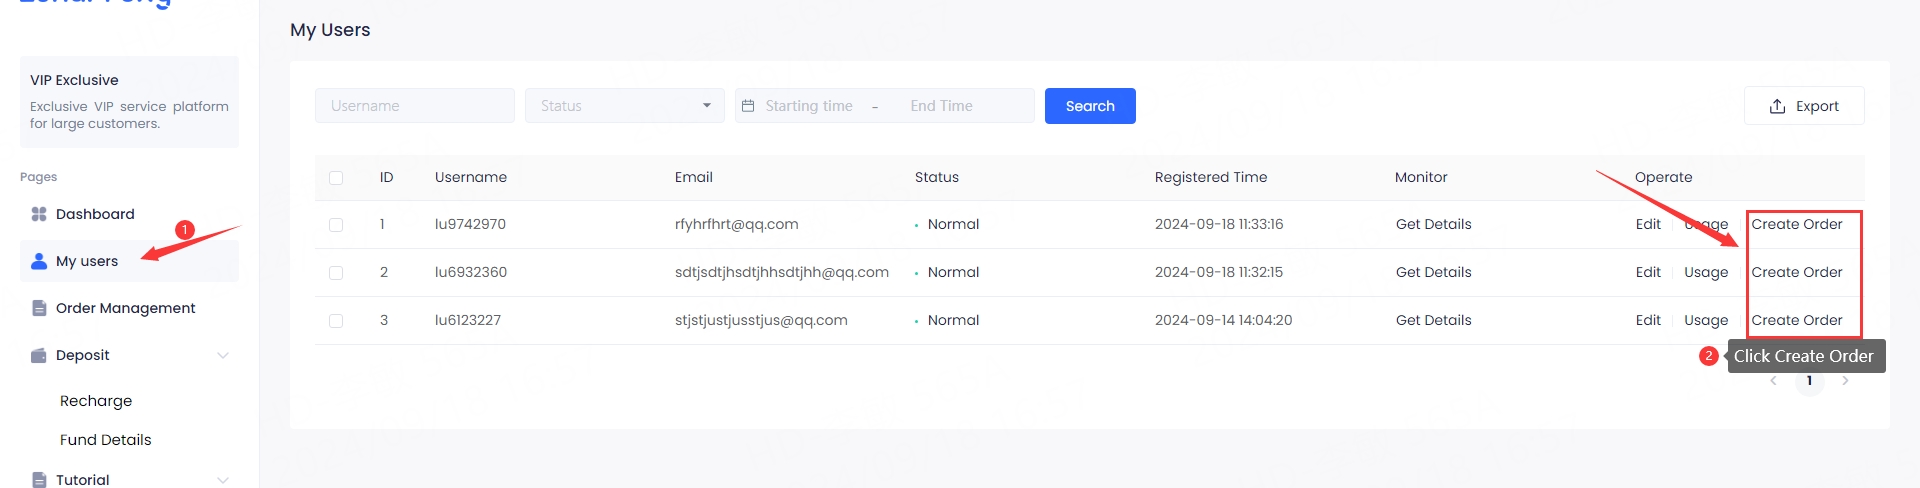The height and width of the screenshot is (488, 1920).
Task: Click the Deposit wallet icon
Action: coord(39,355)
